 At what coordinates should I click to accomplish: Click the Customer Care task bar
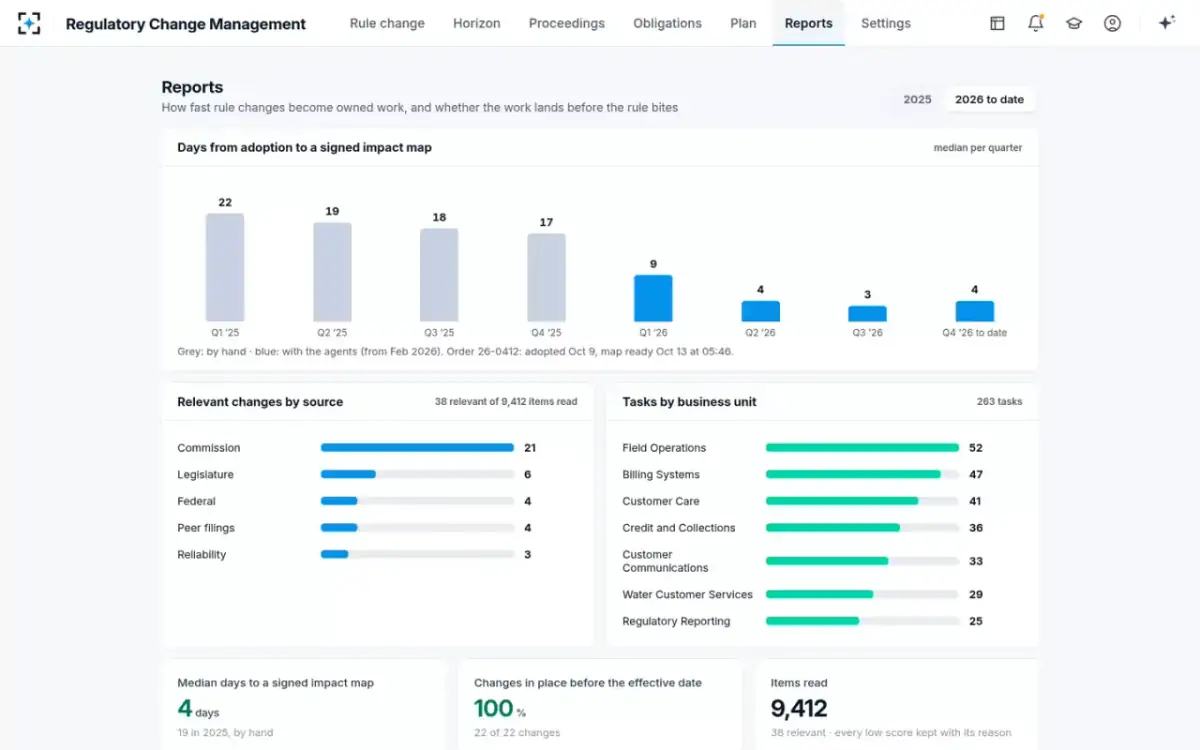pyautogui.click(x=862, y=501)
